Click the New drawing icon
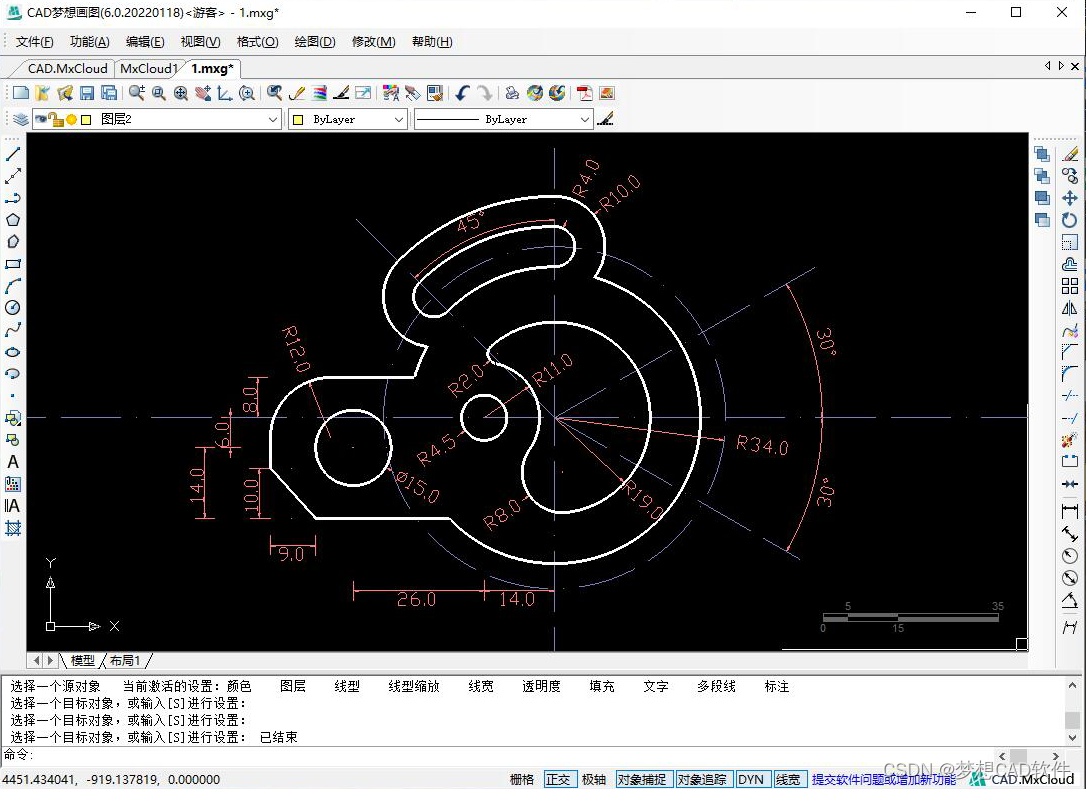This screenshot has width=1086, height=789. click(21, 93)
